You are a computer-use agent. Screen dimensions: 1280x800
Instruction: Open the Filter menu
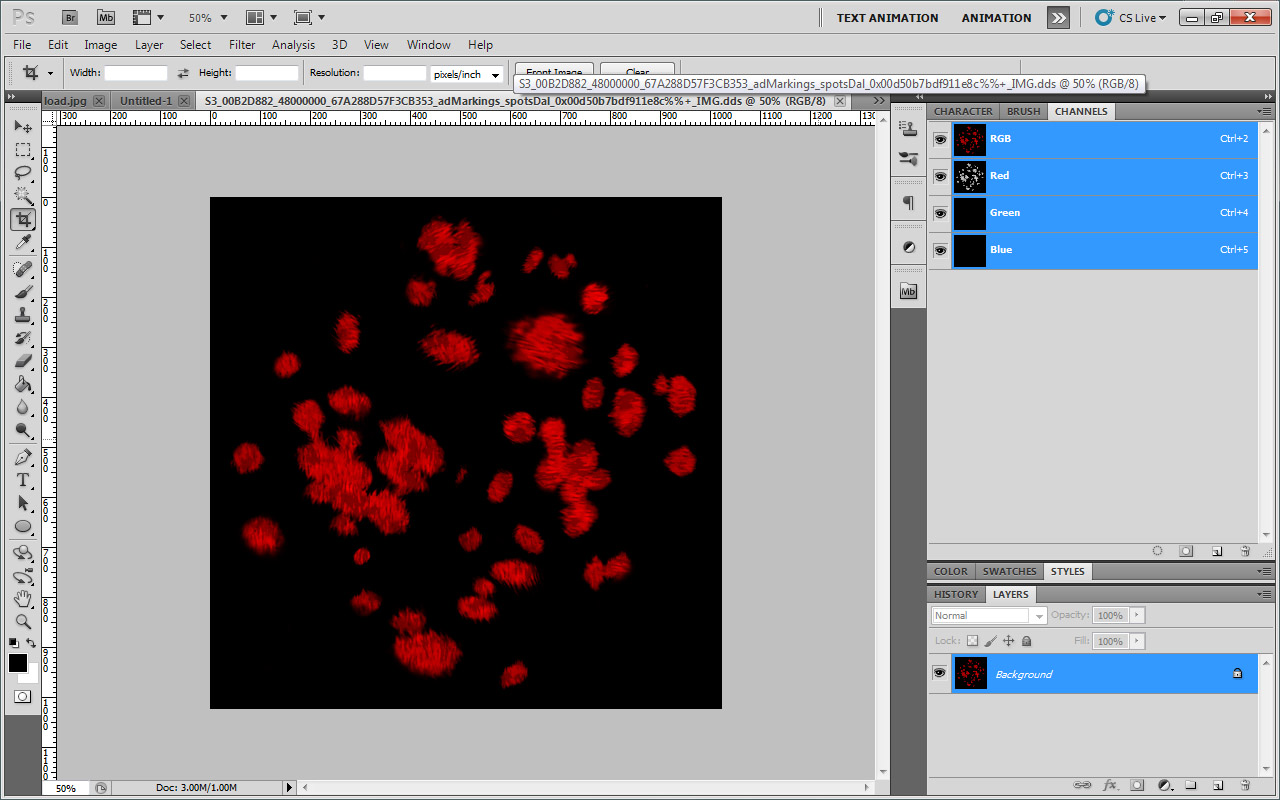tap(242, 45)
